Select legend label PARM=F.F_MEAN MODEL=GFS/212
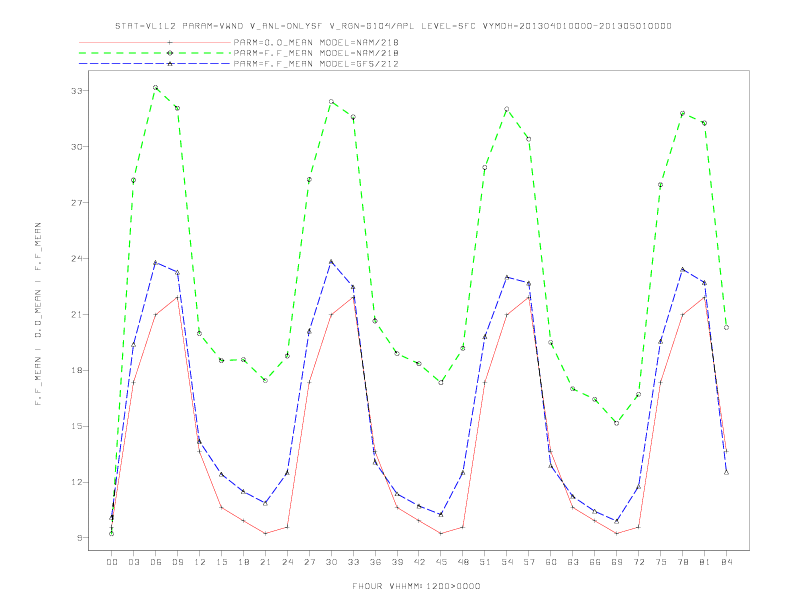The height and width of the screenshot is (612, 792). point(316,64)
